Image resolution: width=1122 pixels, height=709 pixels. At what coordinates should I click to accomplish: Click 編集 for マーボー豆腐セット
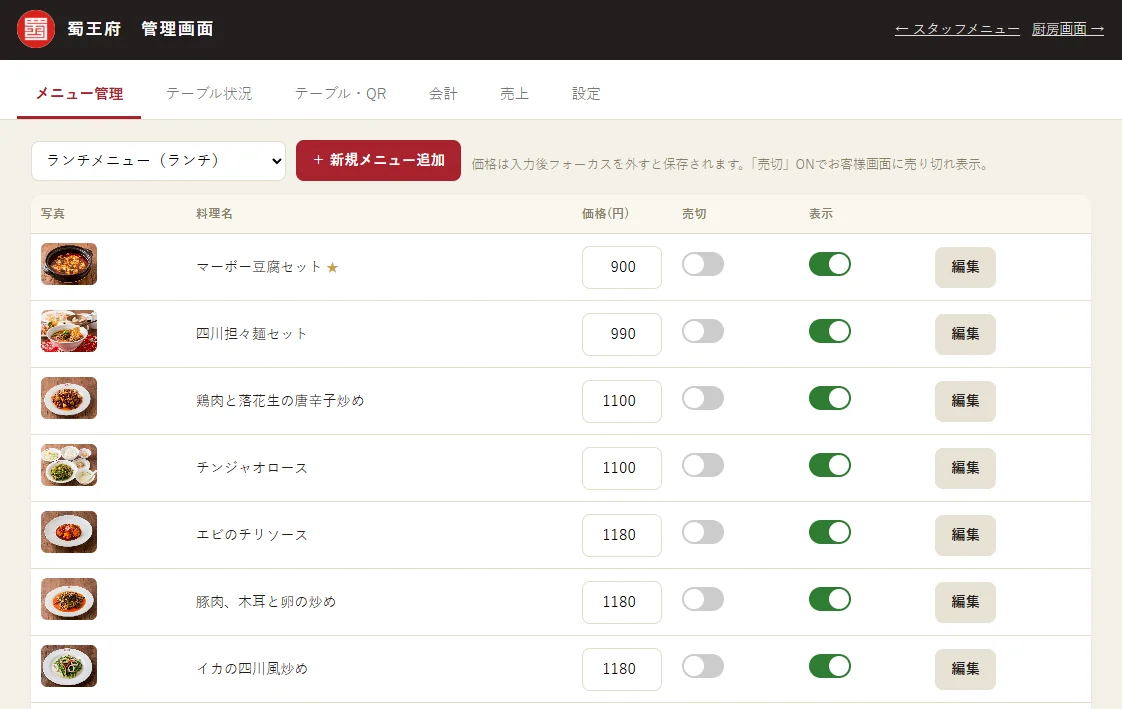tap(965, 267)
